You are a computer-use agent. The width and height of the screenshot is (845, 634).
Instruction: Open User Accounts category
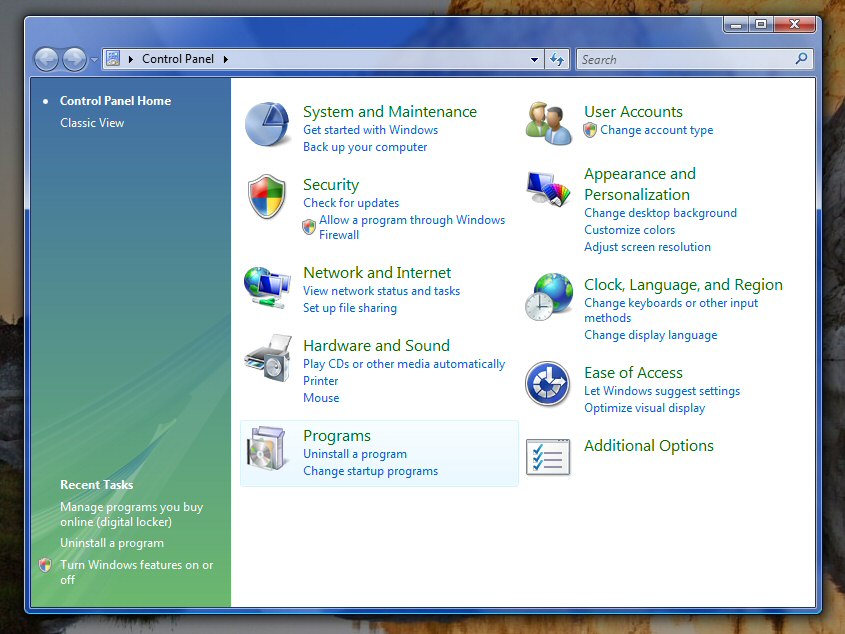(633, 112)
